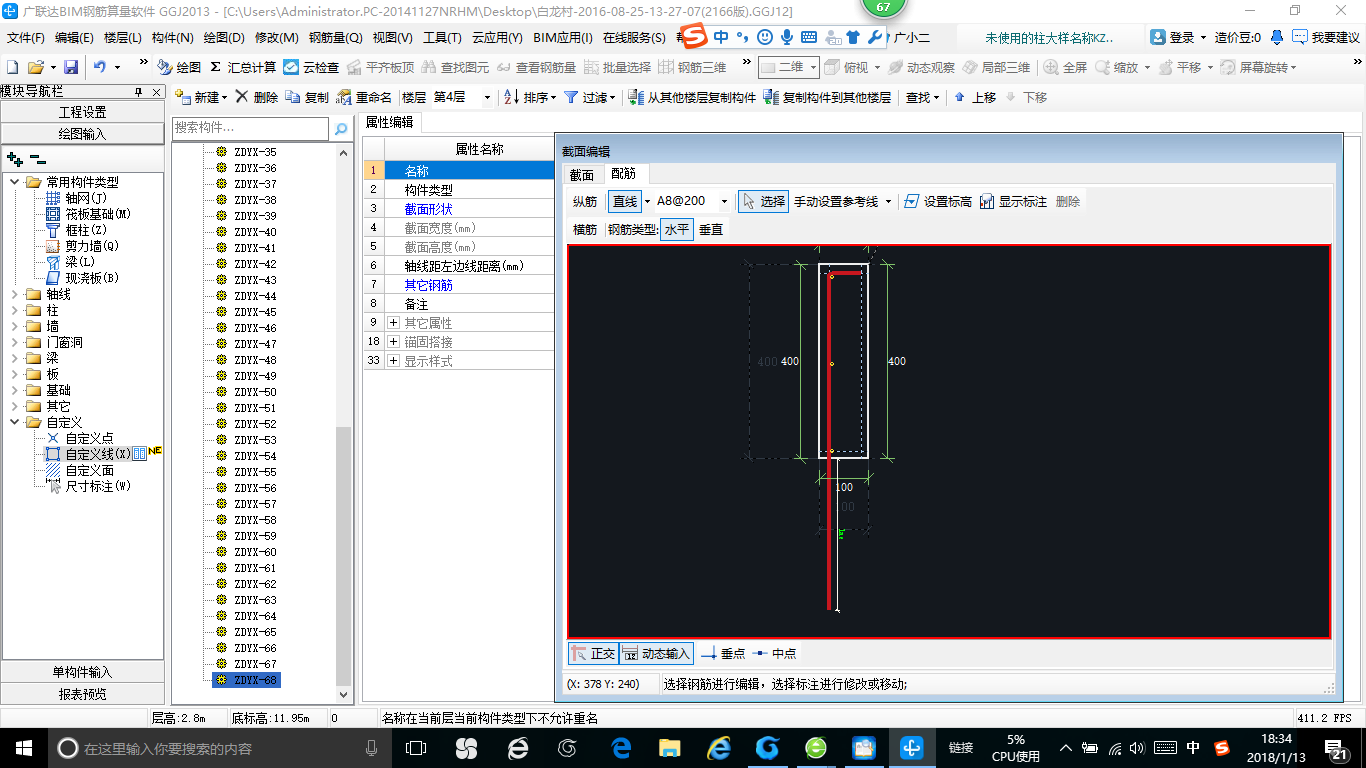Viewport: 1366px width, 768px height.
Task: Click the 绘图输入 panel button
Action: 82,133
